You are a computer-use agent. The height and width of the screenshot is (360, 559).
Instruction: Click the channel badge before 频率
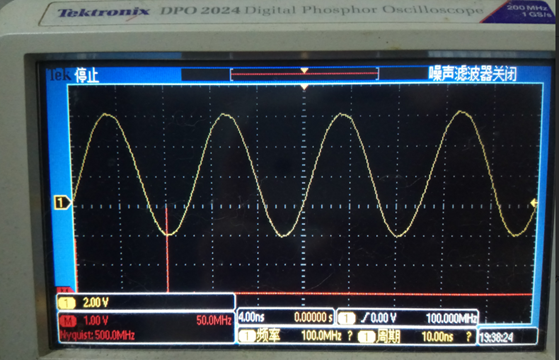tap(246, 336)
